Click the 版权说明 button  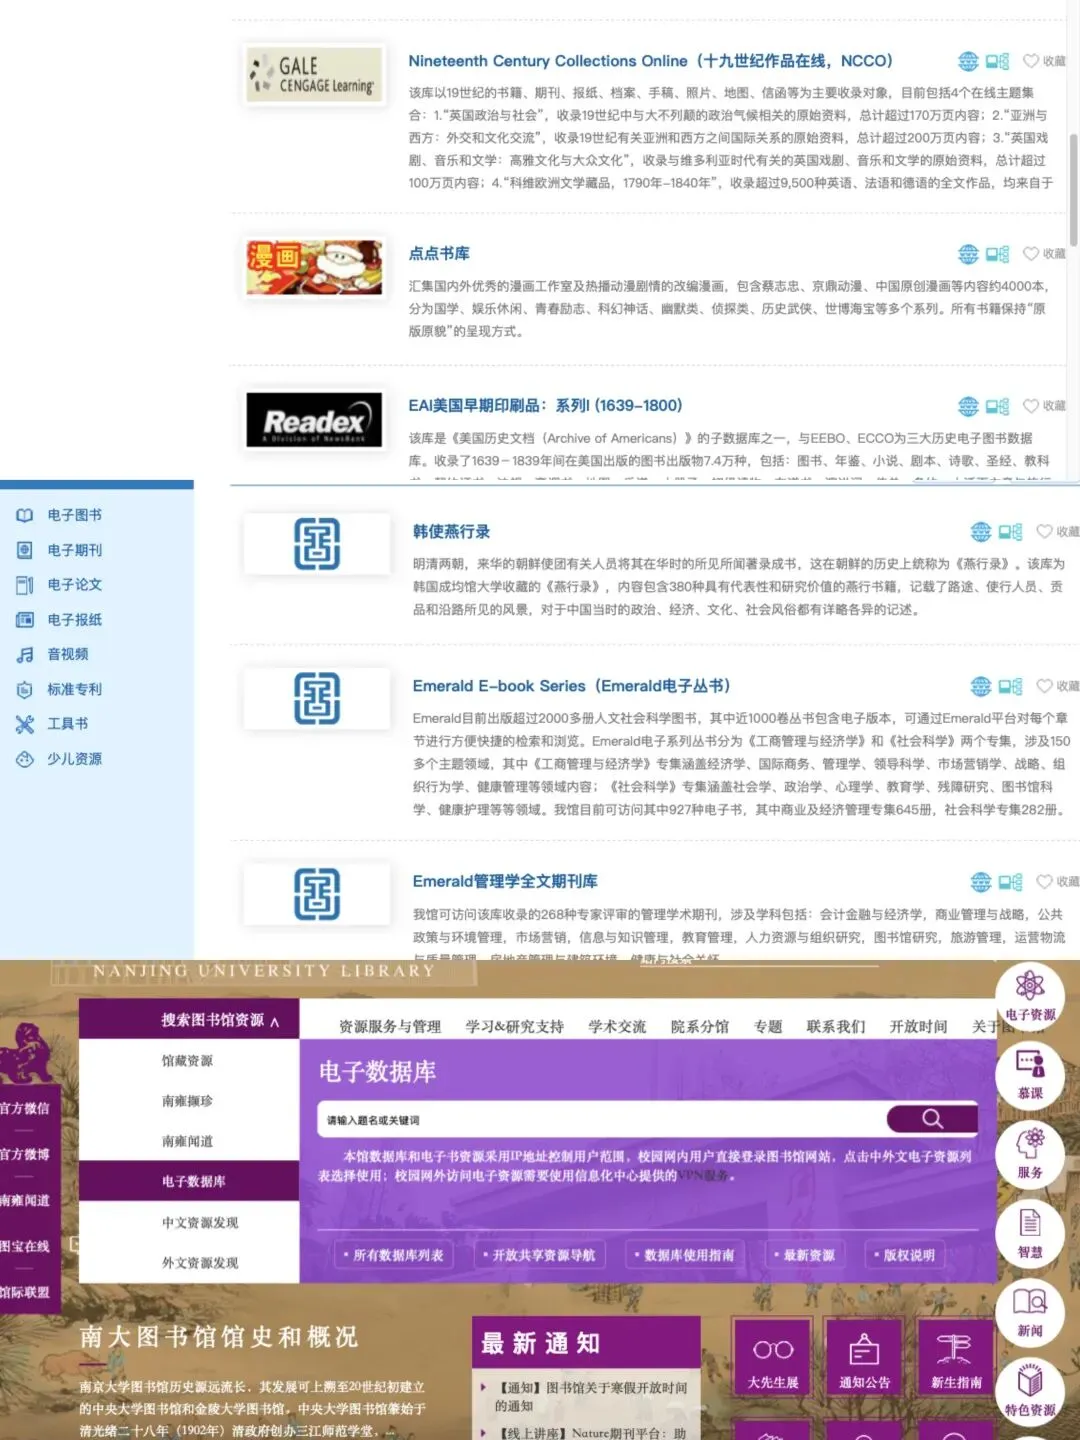904,1255
